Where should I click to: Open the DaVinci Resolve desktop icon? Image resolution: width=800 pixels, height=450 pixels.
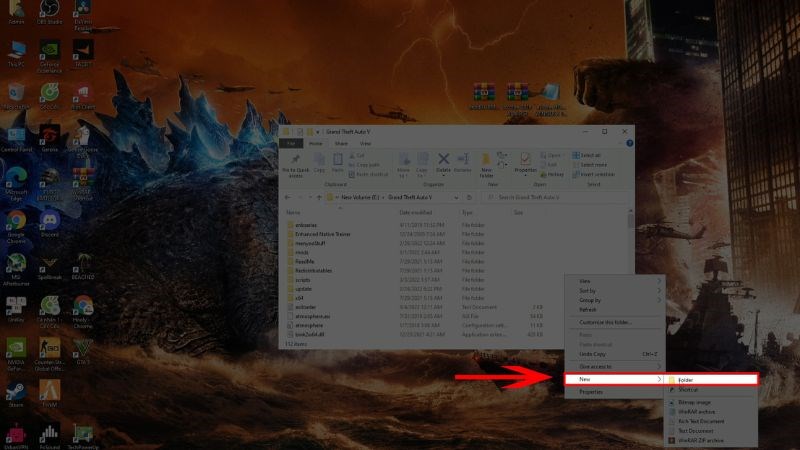click(83, 15)
